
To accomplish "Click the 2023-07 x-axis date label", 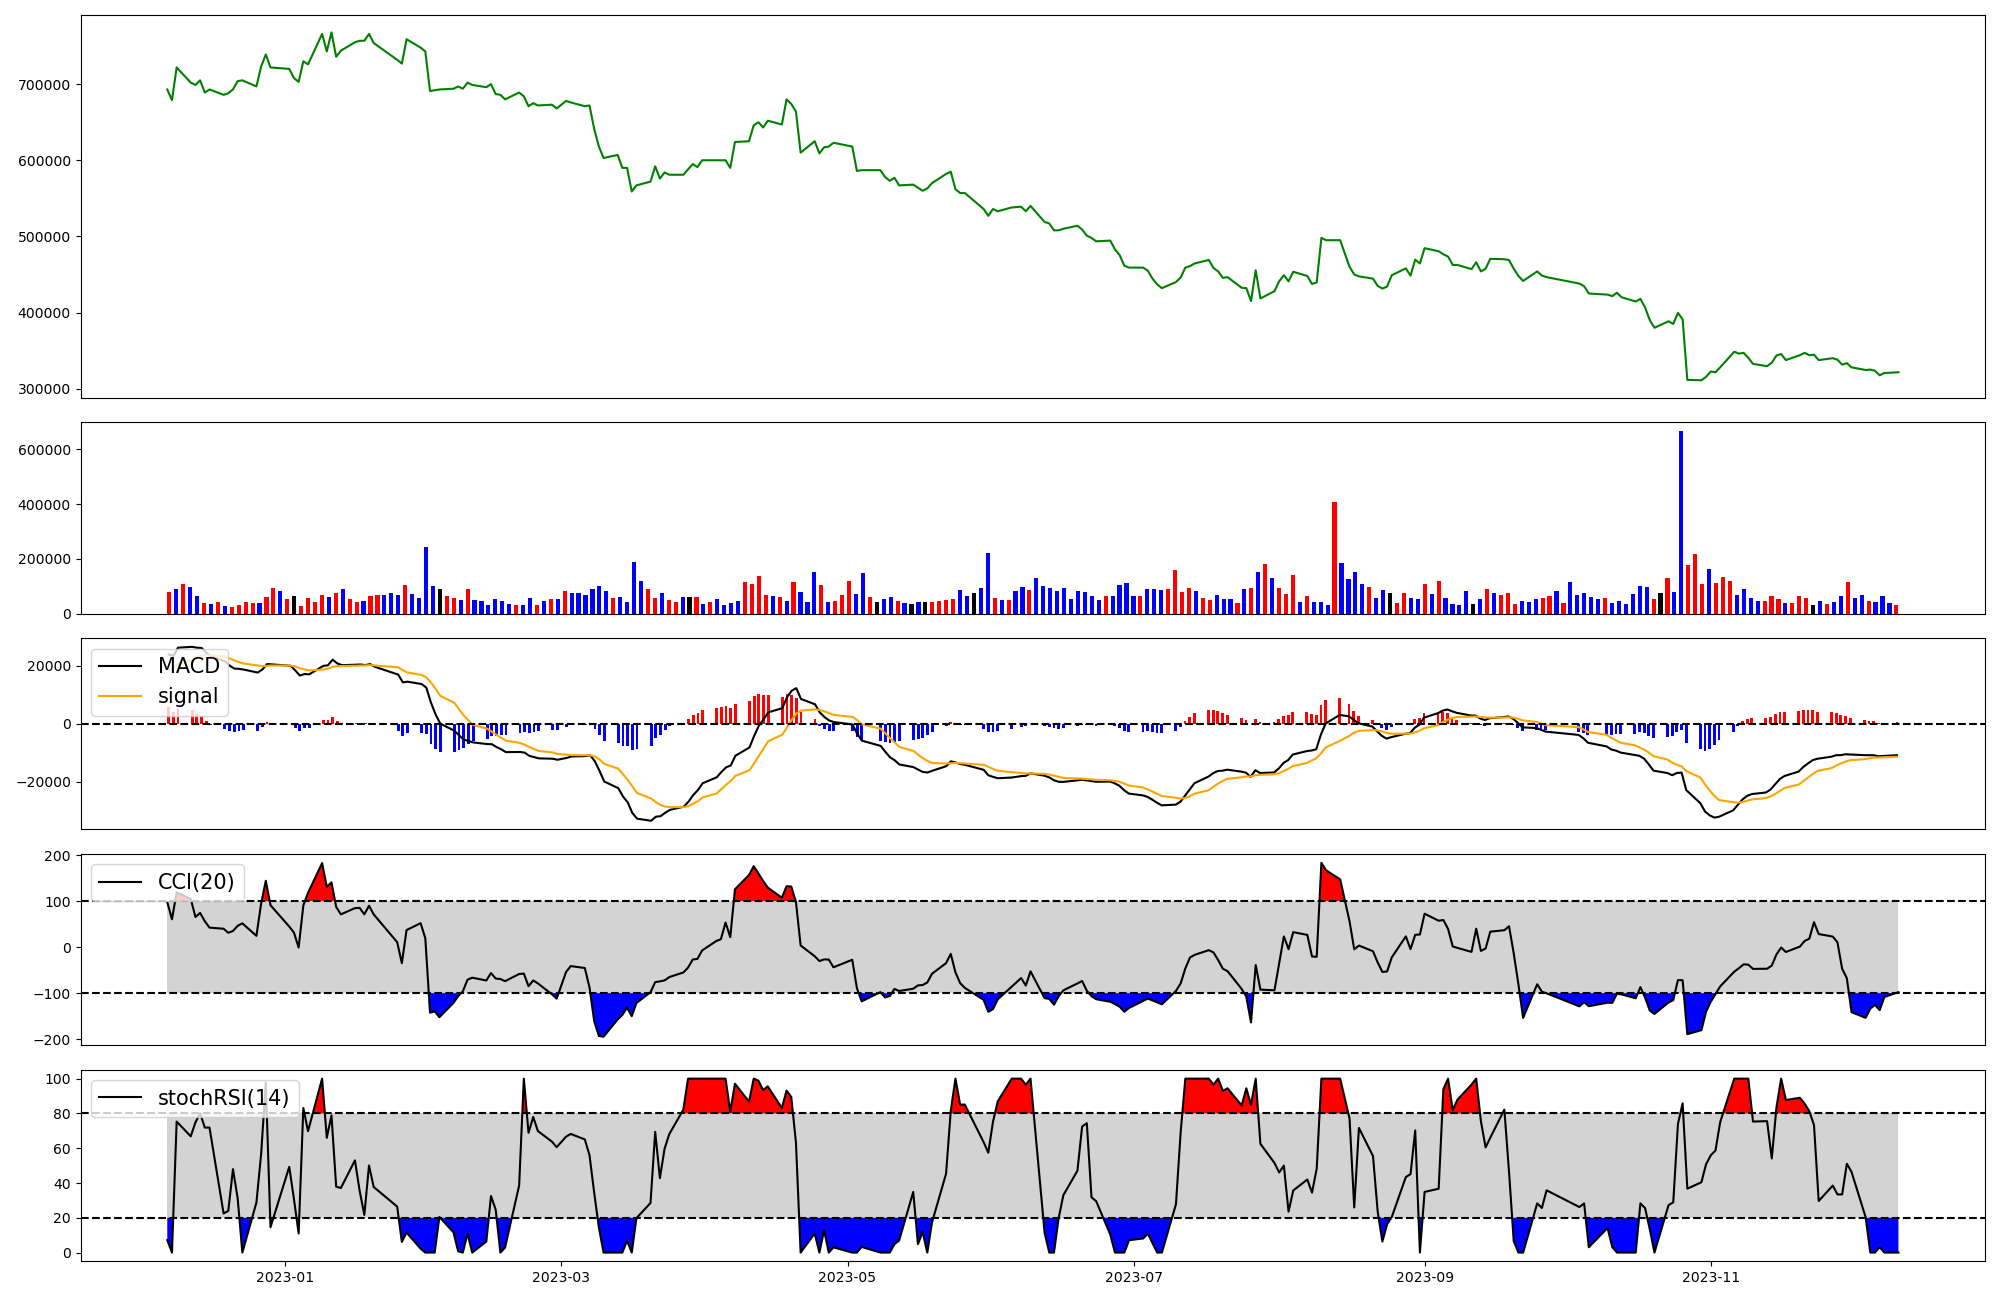I will coord(1135,1277).
